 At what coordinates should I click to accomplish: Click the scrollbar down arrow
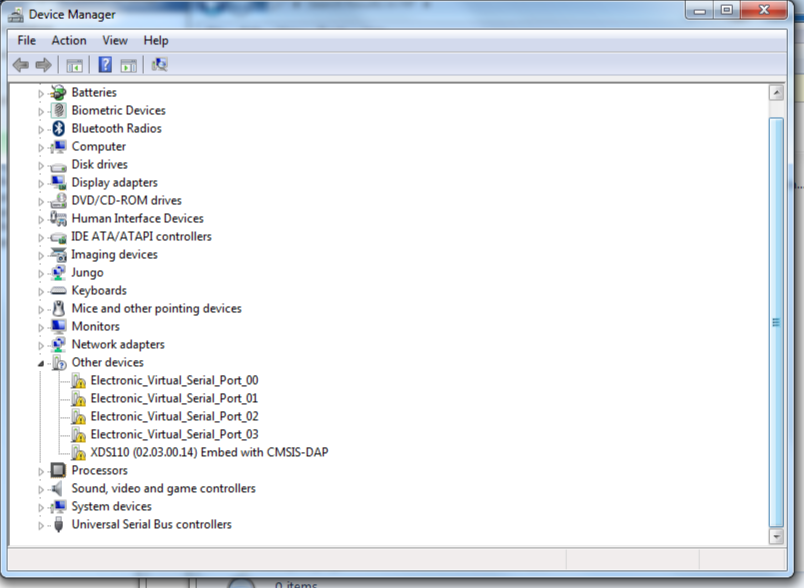point(776,537)
